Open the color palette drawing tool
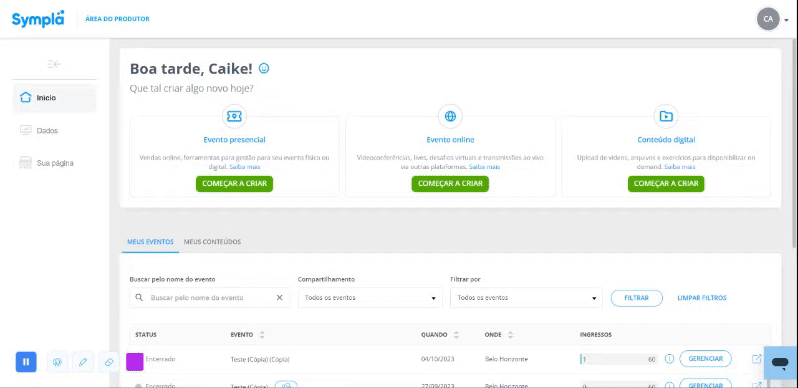The width and height of the screenshot is (798, 388). click(57, 362)
